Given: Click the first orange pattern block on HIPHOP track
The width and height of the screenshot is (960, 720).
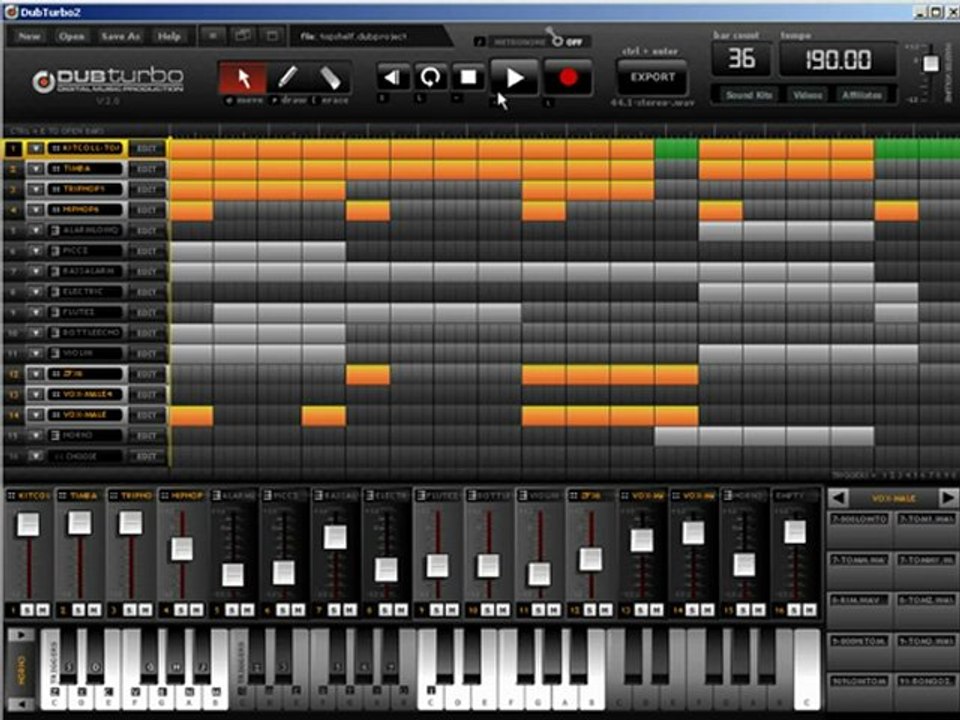Looking at the screenshot, I should pyautogui.click(x=192, y=211).
